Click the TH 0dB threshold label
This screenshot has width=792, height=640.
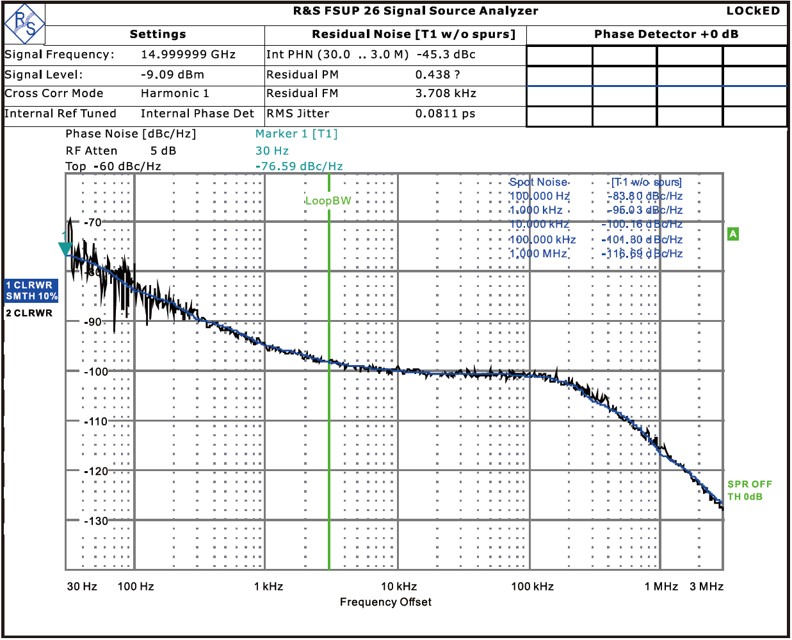coord(745,497)
